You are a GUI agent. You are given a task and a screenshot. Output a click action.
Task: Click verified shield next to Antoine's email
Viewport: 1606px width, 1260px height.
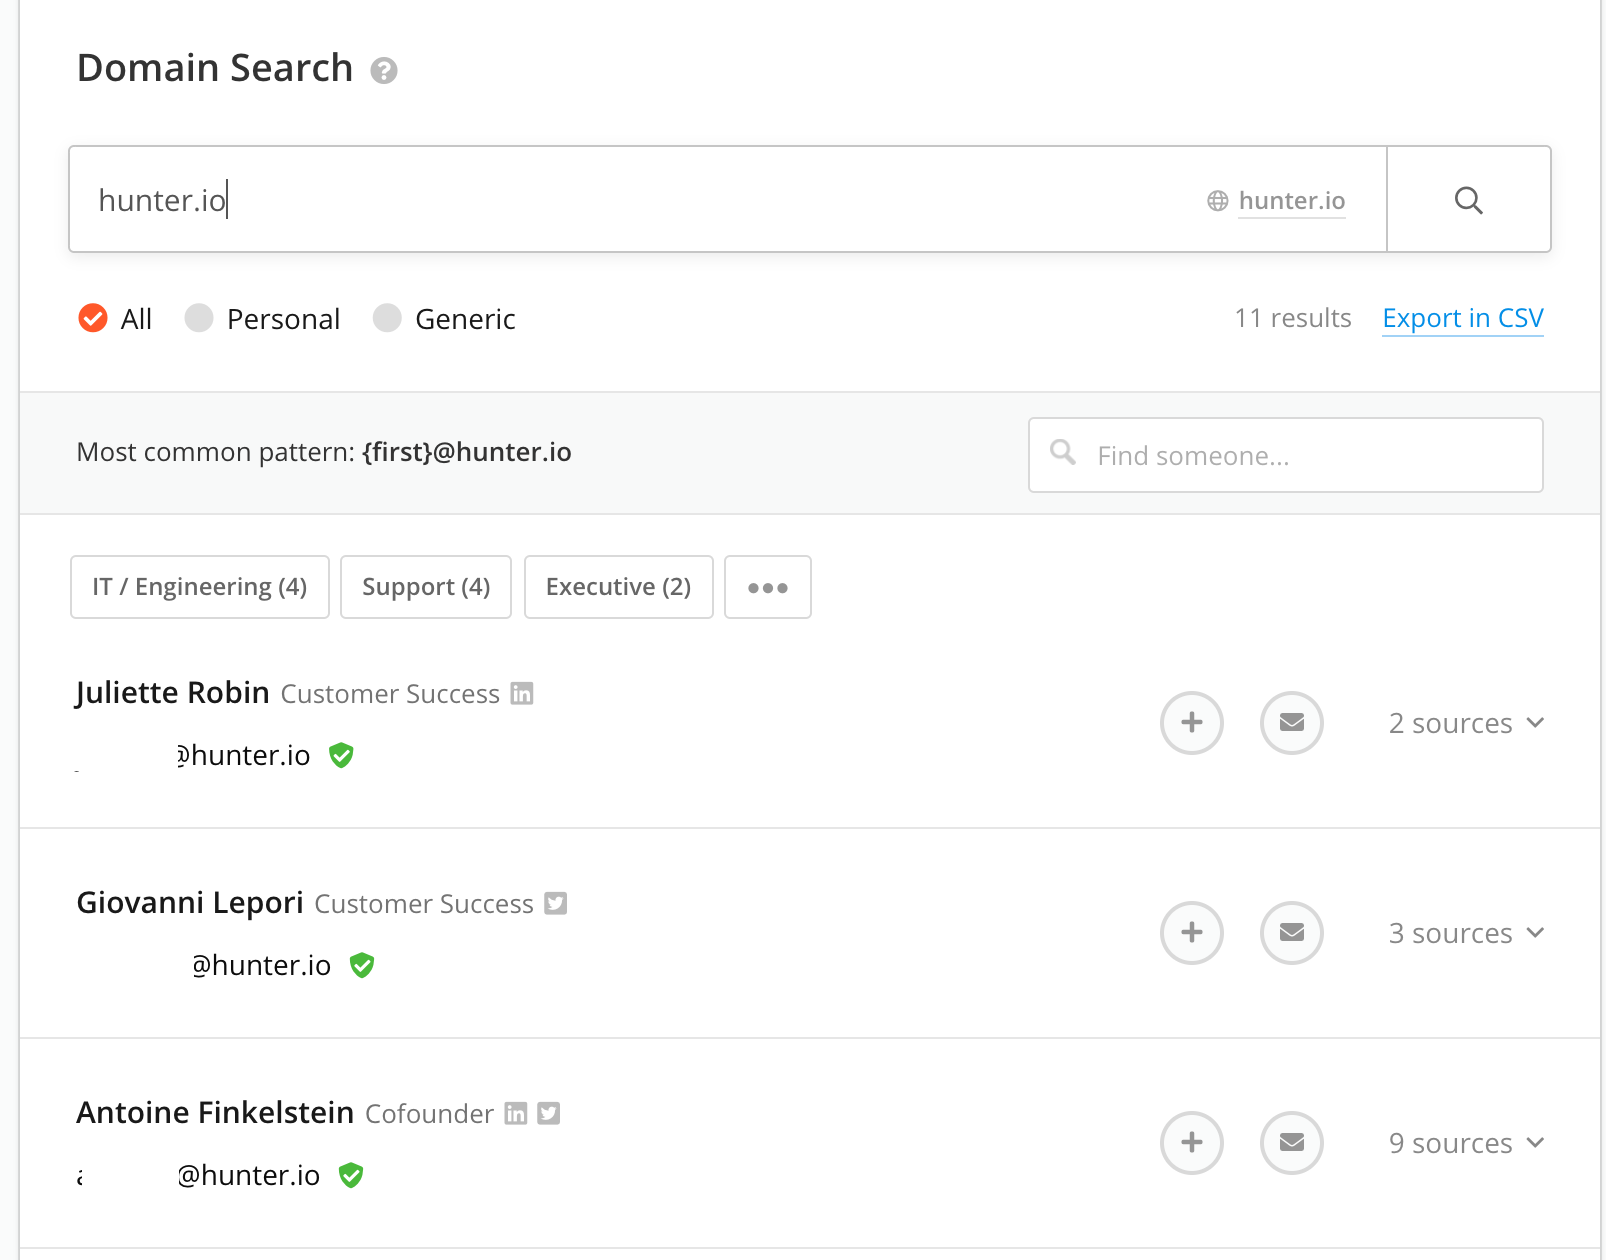pos(351,1175)
